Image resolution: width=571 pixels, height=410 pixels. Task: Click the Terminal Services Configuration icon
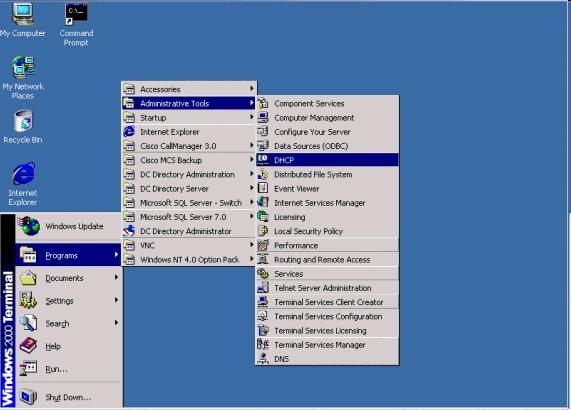(x=263, y=316)
